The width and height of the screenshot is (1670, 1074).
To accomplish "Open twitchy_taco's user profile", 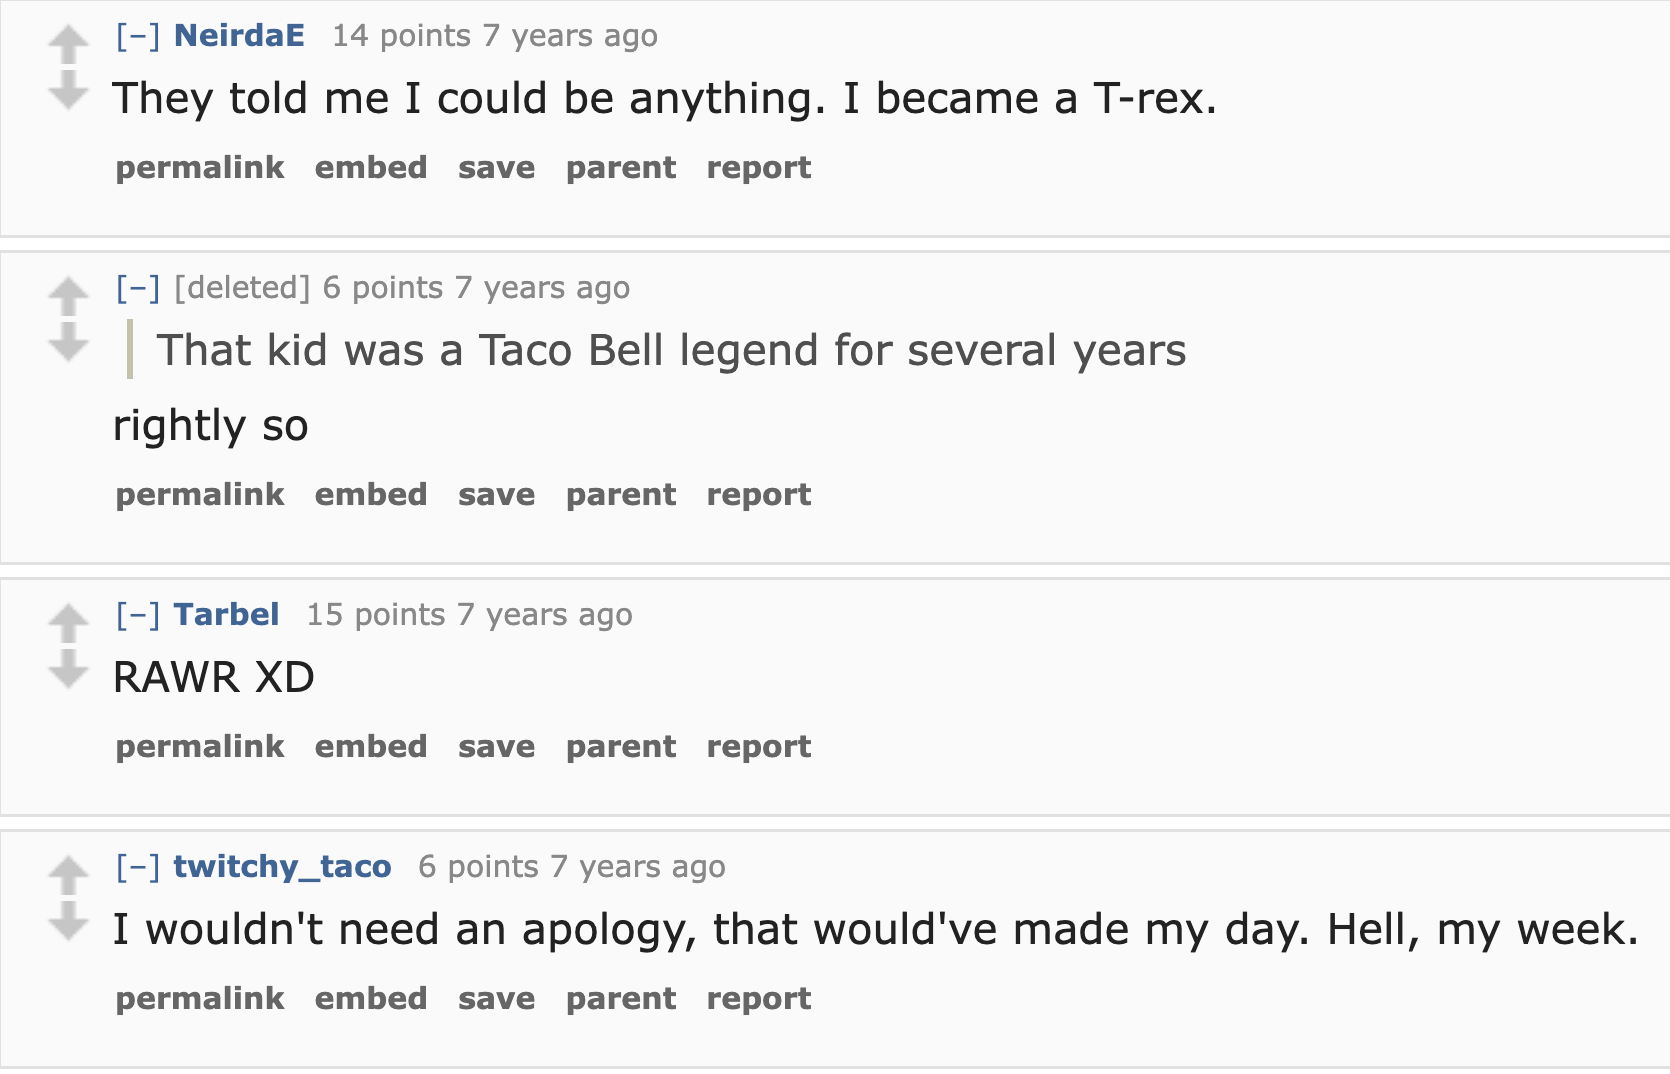I will [282, 866].
